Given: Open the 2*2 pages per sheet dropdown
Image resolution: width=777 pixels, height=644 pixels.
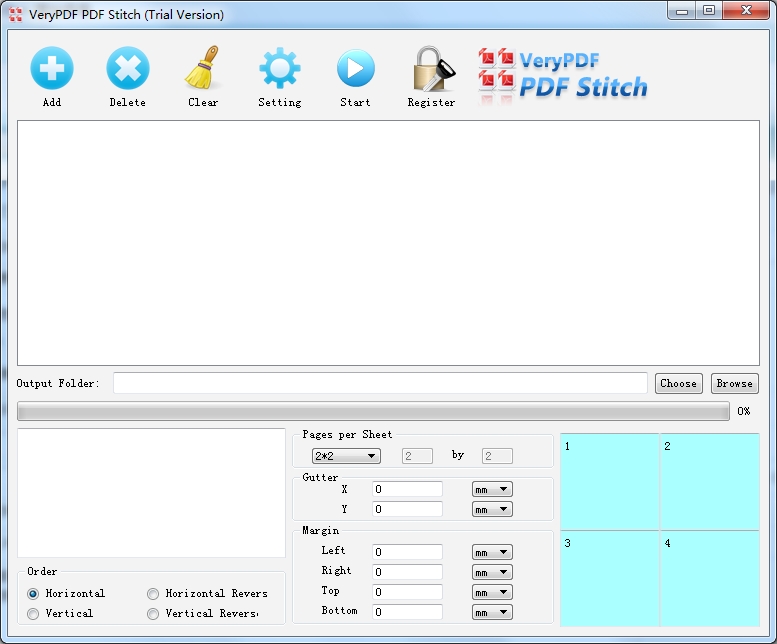Looking at the screenshot, I should click(x=346, y=456).
